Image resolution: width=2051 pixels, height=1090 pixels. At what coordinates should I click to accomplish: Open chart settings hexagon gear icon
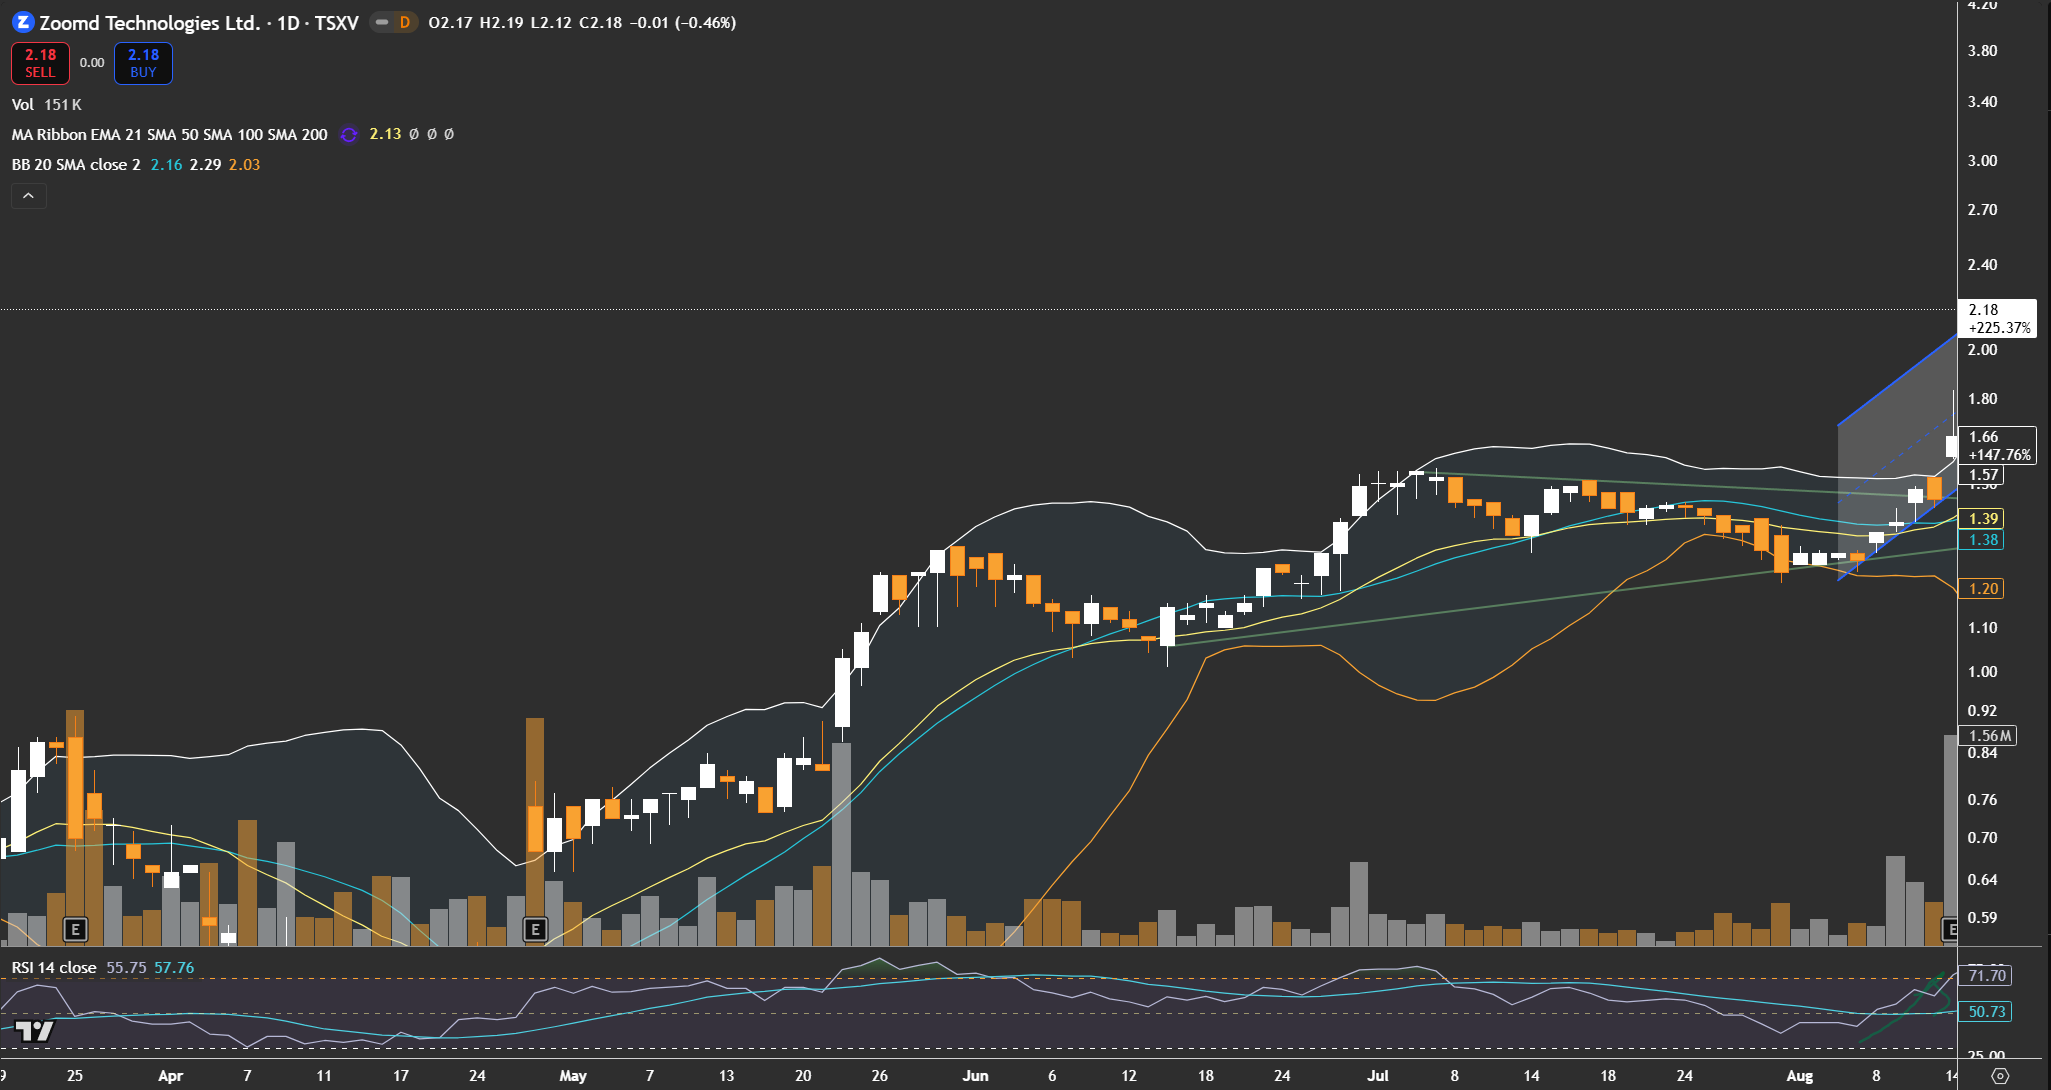coord(2000,1076)
